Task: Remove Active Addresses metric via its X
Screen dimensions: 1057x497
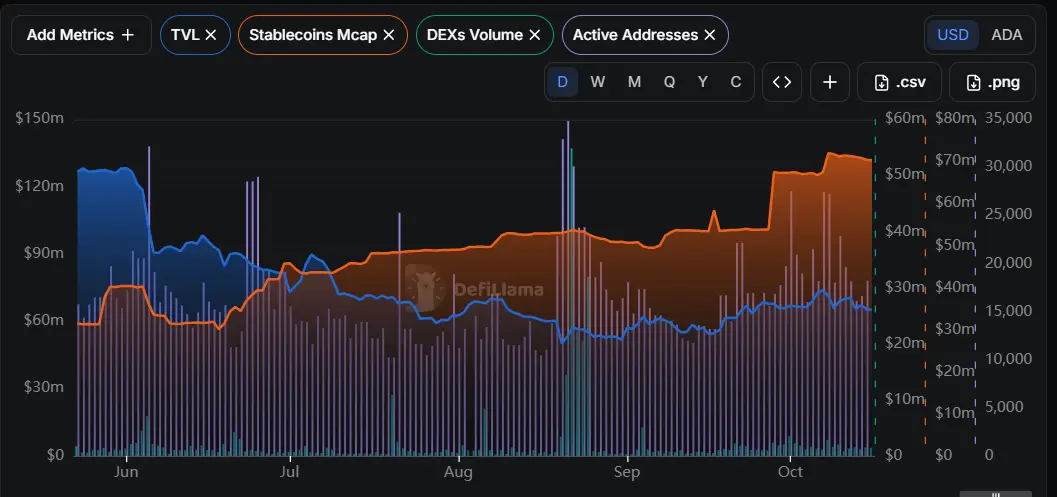Action: pos(710,35)
